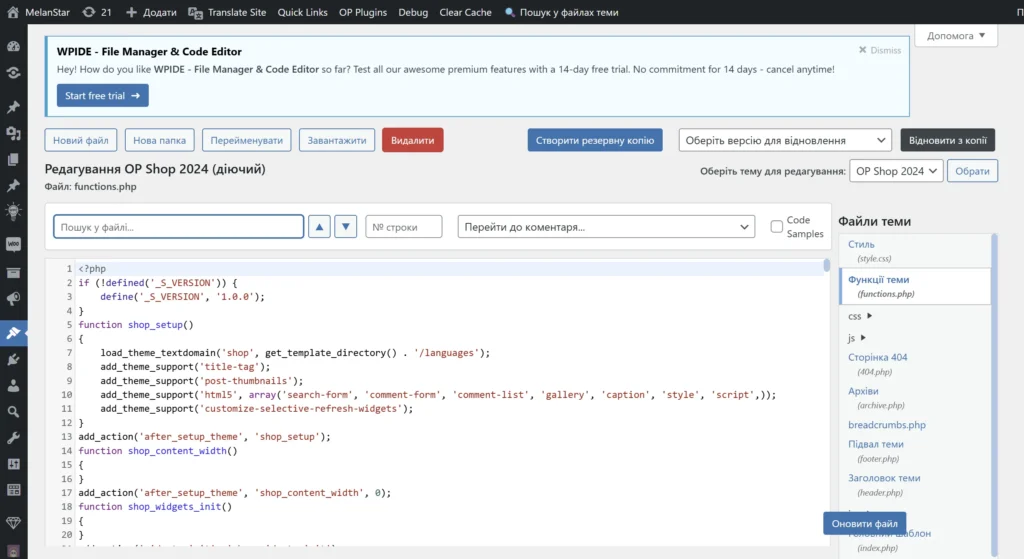Viewport: 1024px width, 559px height.
Task: Open OP Plugins menu in admin bar
Action: 362,12
